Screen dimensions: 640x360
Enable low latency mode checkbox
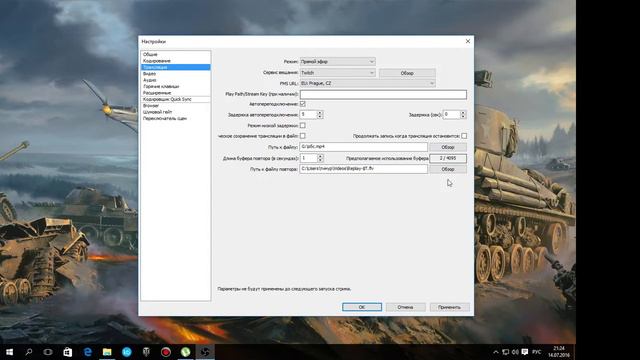pos(302,125)
